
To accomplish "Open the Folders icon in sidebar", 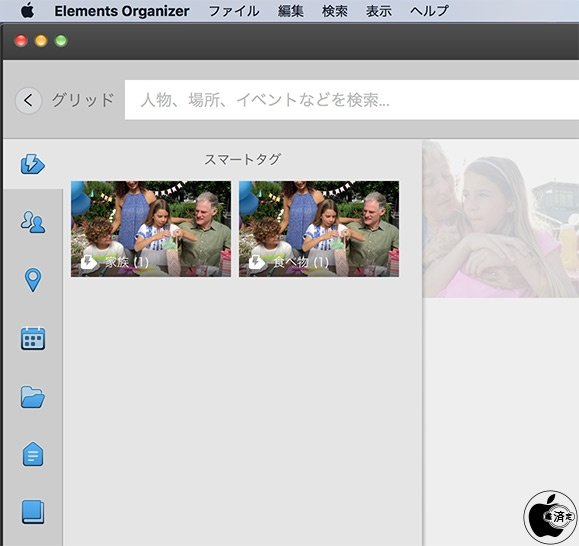I will [33, 397].
